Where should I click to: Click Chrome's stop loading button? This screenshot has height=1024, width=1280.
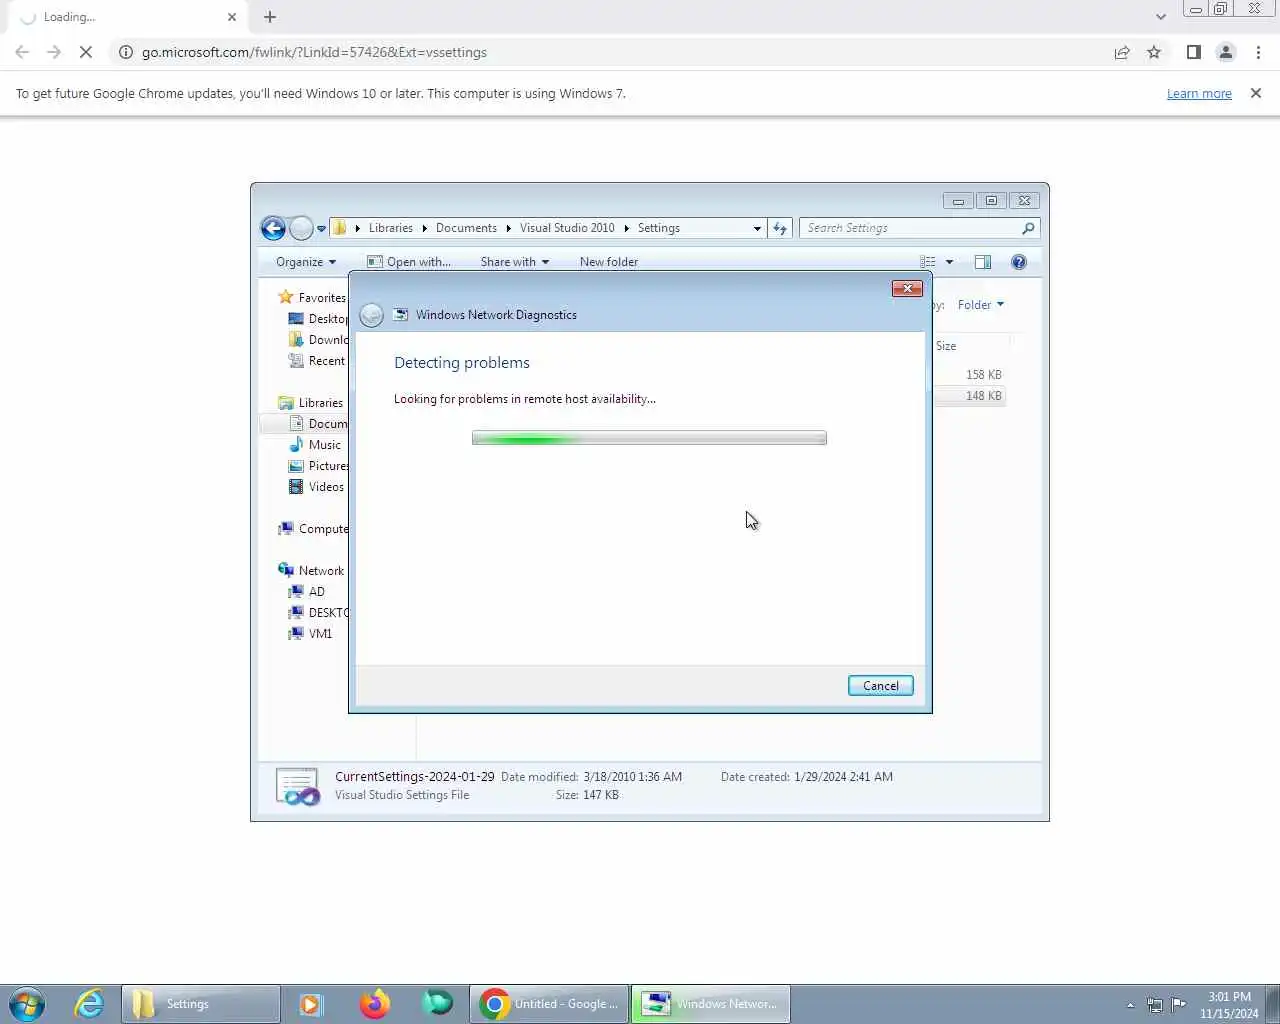tap(86, 52)
